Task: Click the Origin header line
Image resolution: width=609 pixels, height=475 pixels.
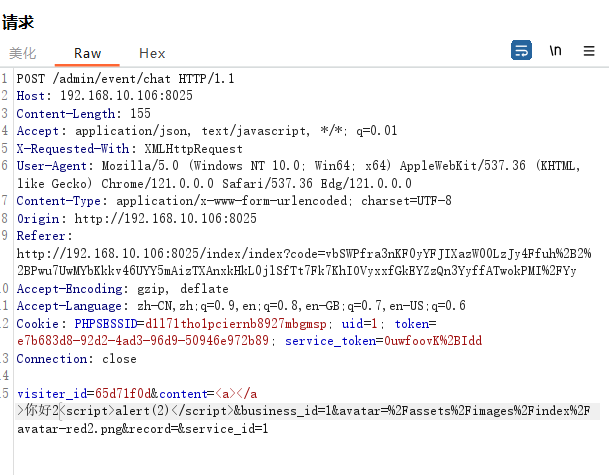Action: pyautogui.click(x=136, y=218)
